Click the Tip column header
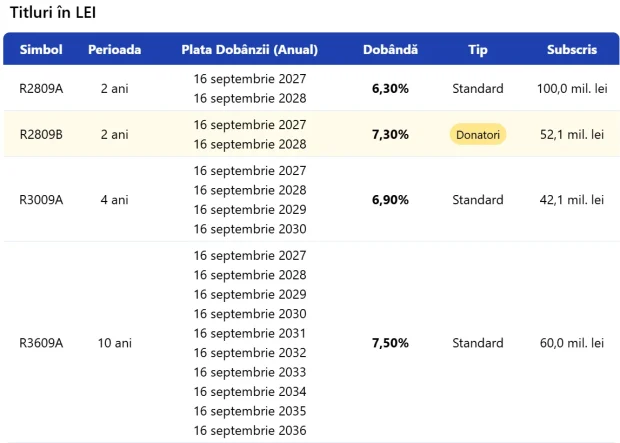The image size is (620, 443). click(x=478, y=50)
